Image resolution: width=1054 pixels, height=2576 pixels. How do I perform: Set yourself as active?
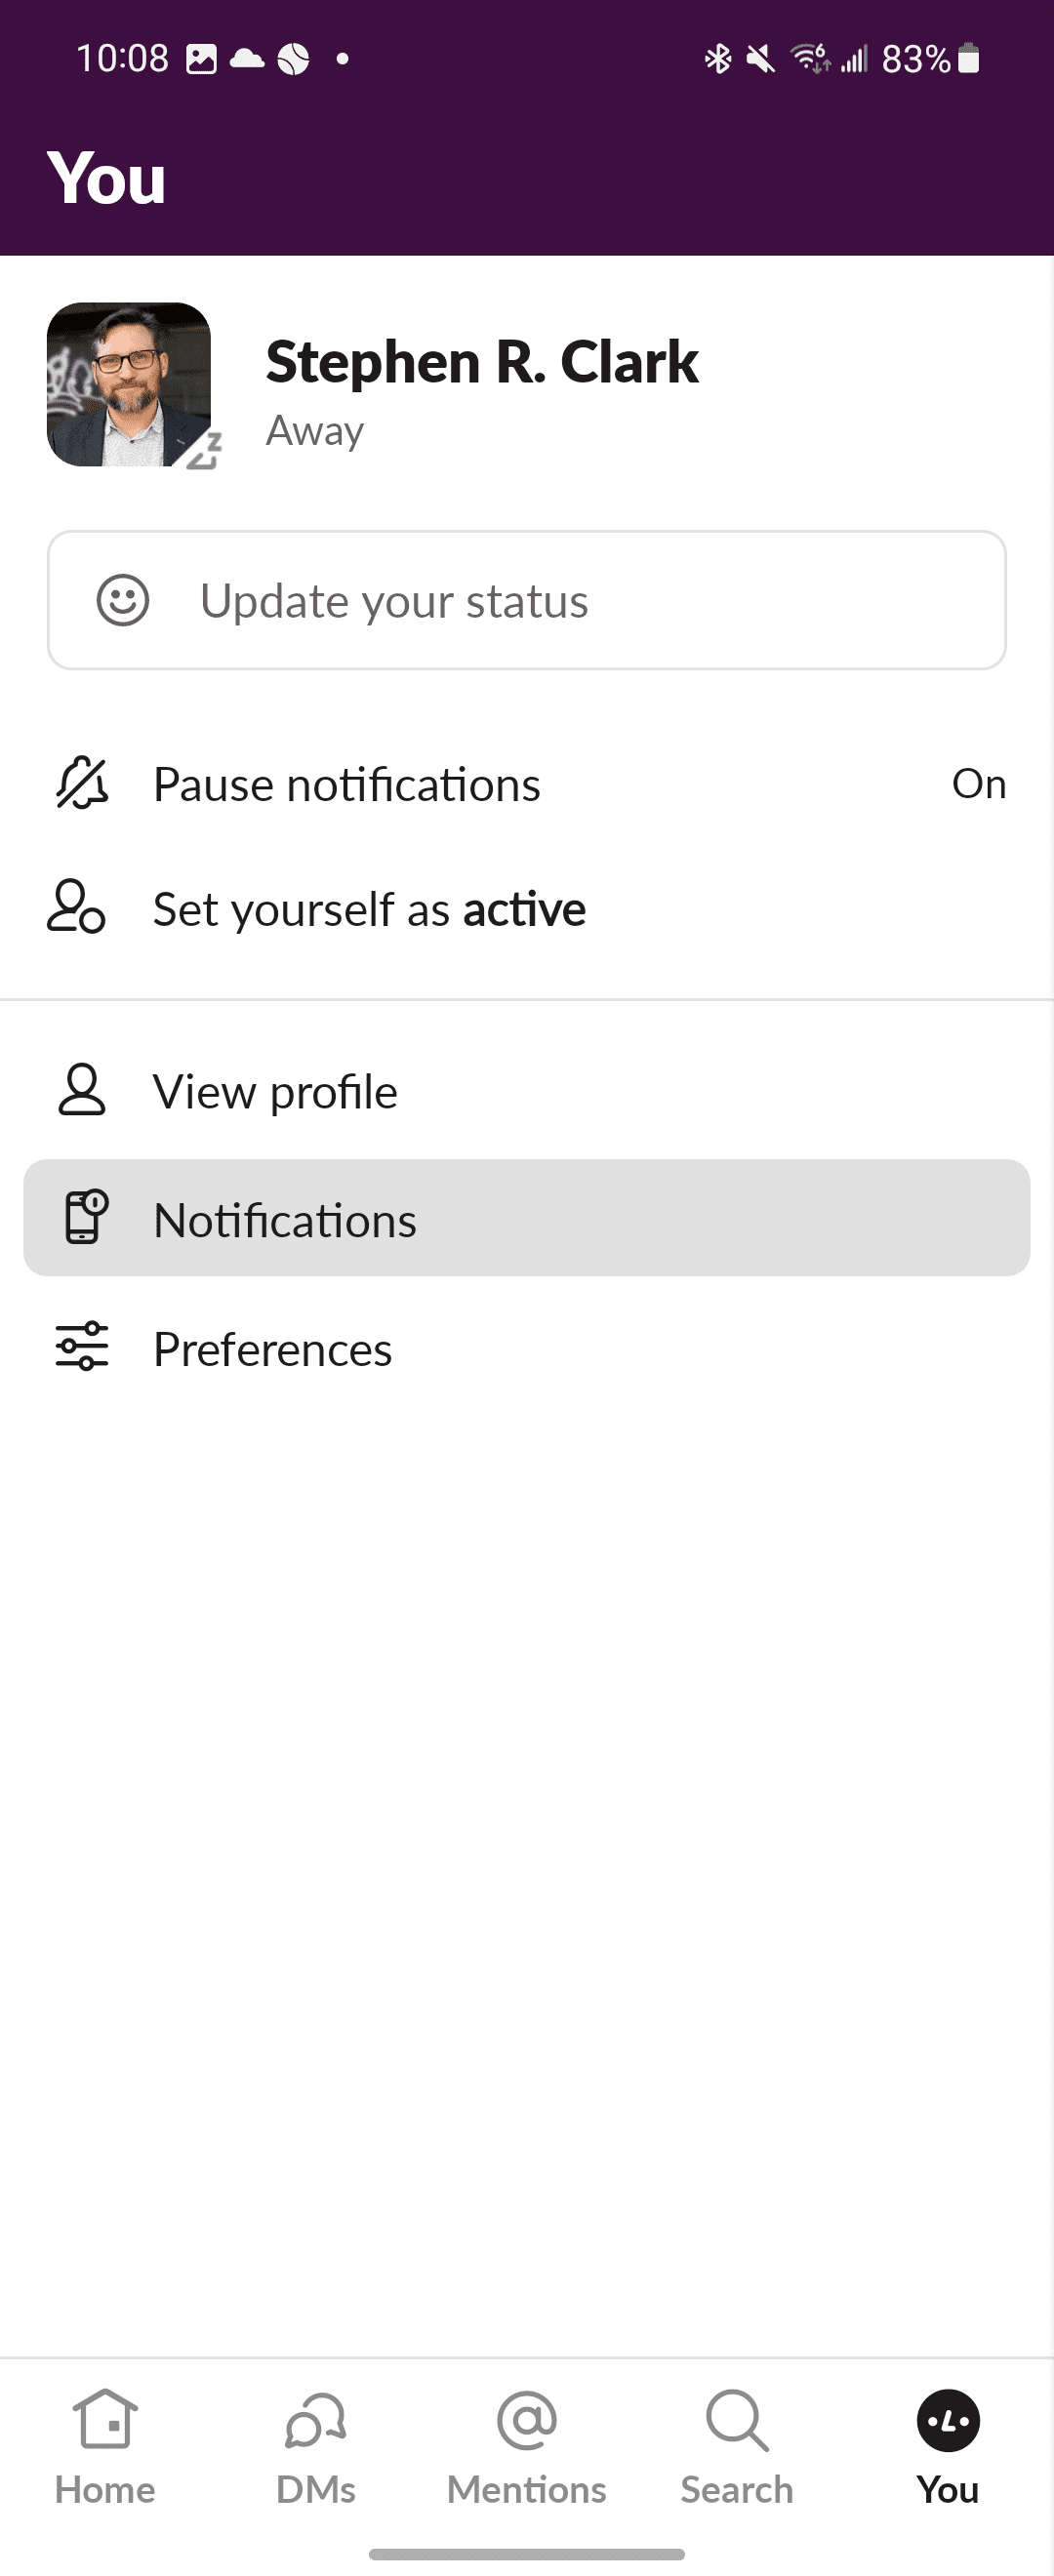(369, 909)
